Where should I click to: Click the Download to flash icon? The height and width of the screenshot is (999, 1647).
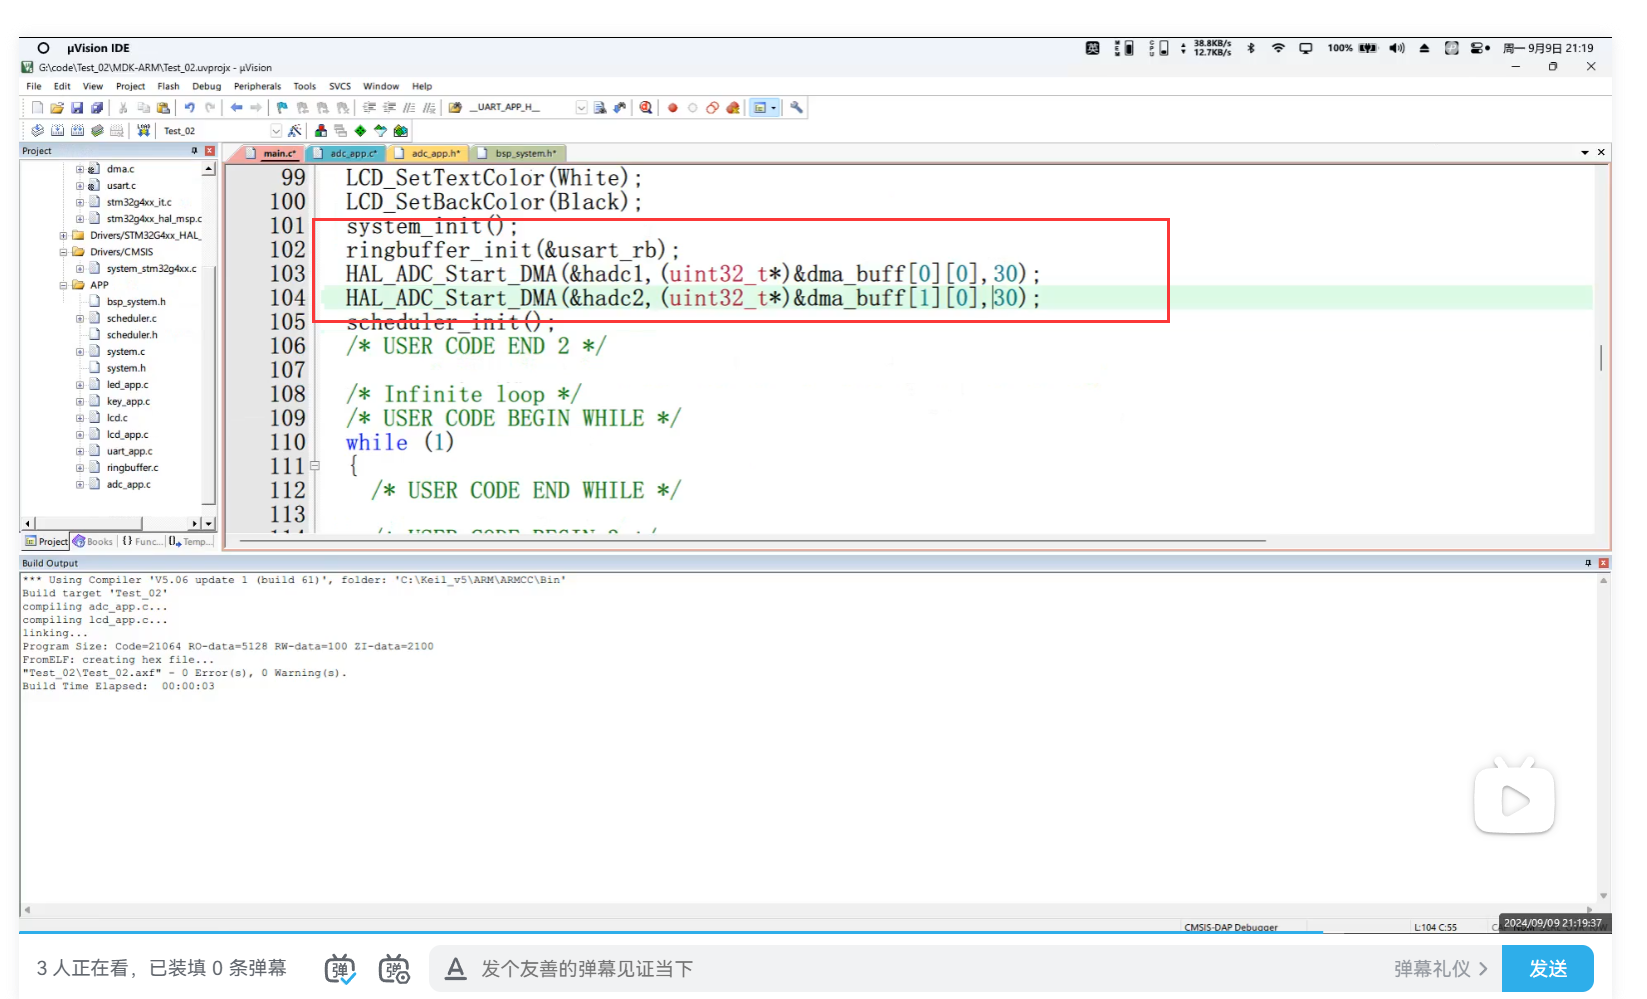tap(144, 131)
